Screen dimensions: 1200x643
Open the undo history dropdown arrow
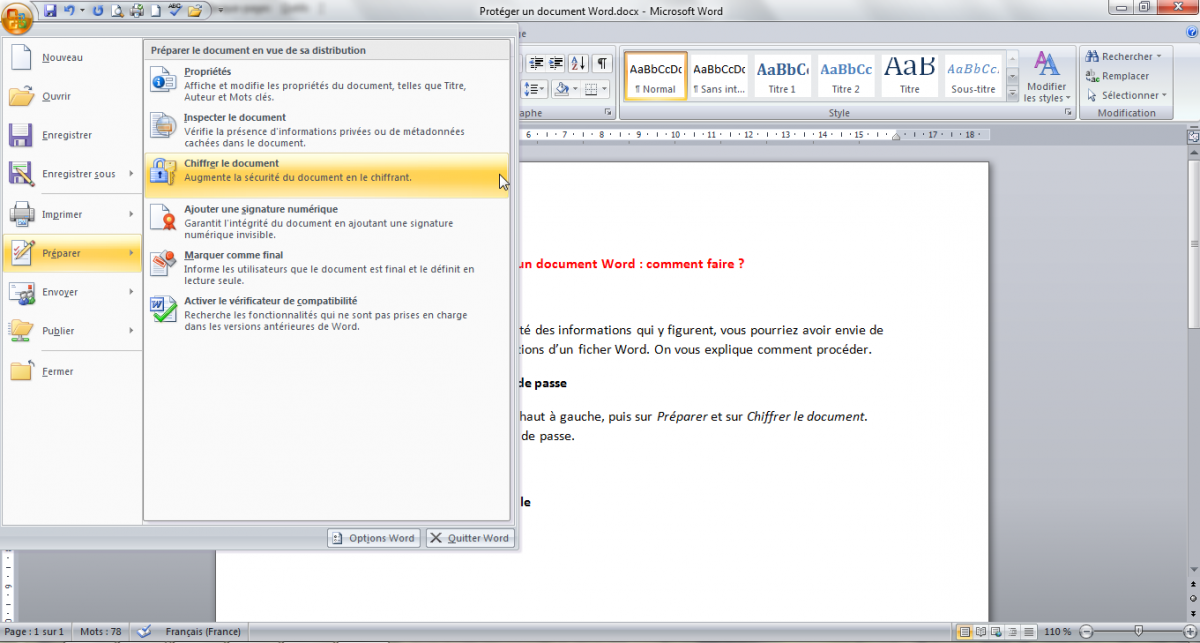pos(80,11)
